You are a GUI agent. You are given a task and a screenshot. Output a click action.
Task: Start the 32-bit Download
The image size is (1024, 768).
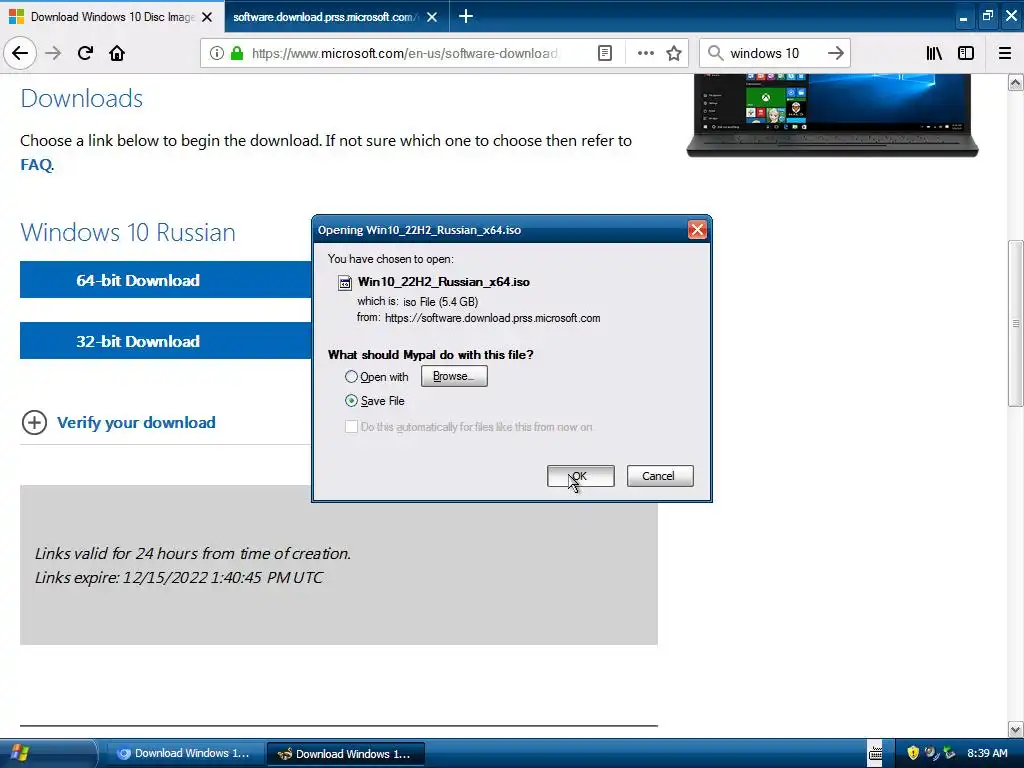click(x=165, y=341)
